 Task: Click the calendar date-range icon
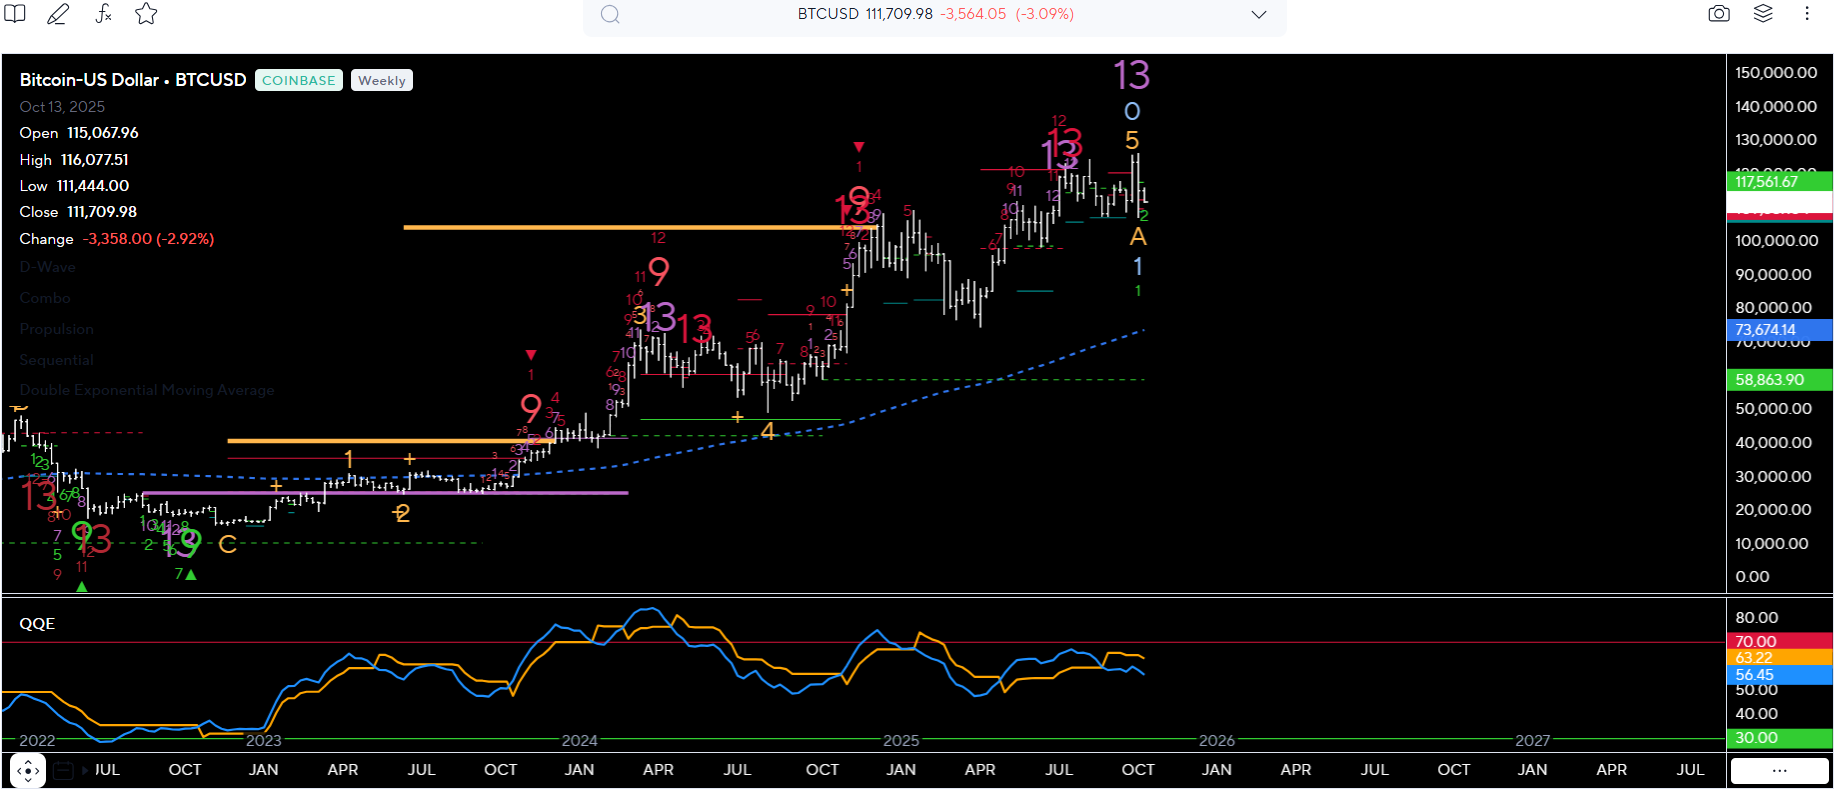[x=64, y=771]
